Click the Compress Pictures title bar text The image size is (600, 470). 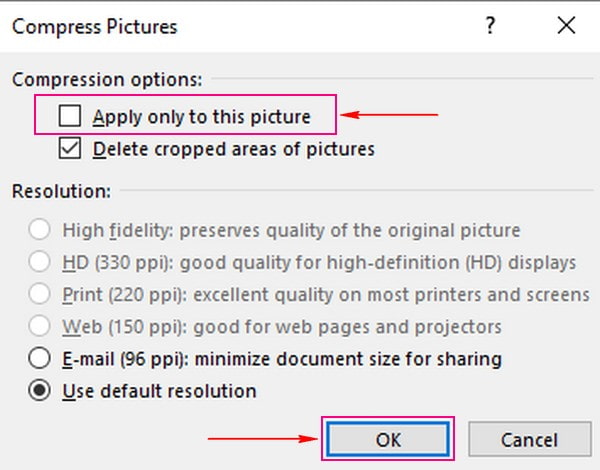click(x=95, y=27)
